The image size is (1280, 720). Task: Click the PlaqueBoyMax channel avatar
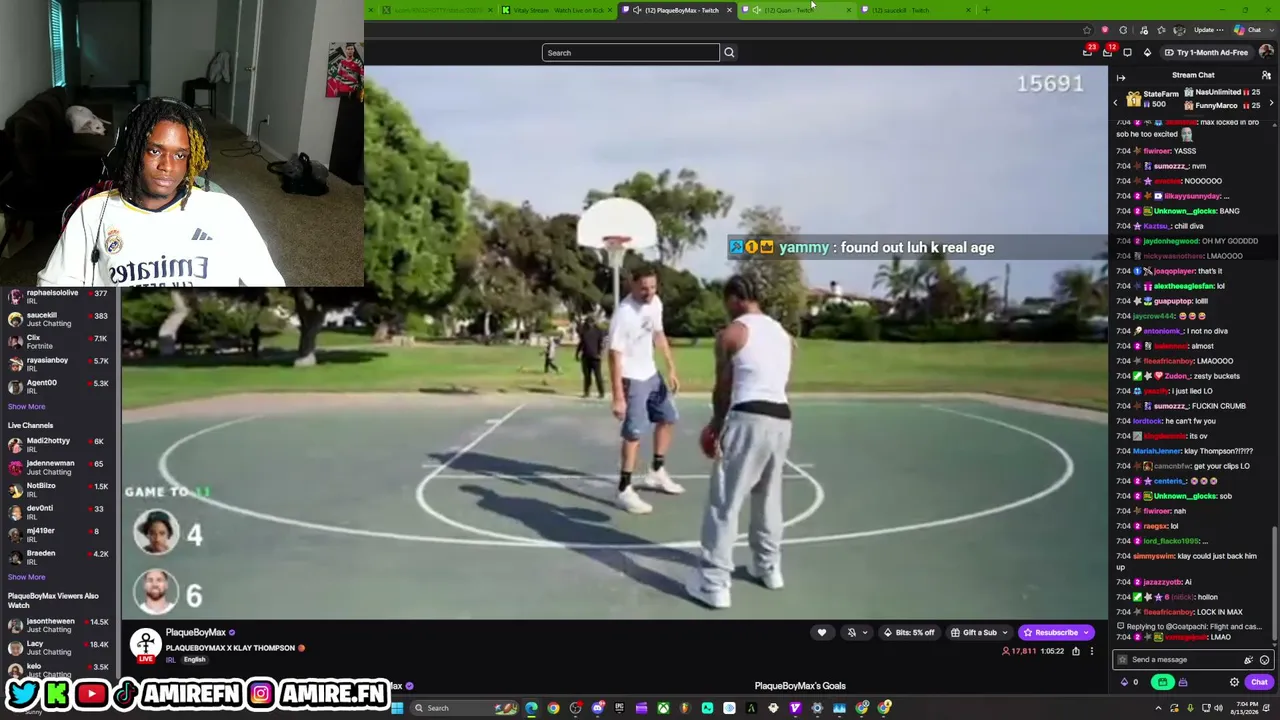(146, 644)
